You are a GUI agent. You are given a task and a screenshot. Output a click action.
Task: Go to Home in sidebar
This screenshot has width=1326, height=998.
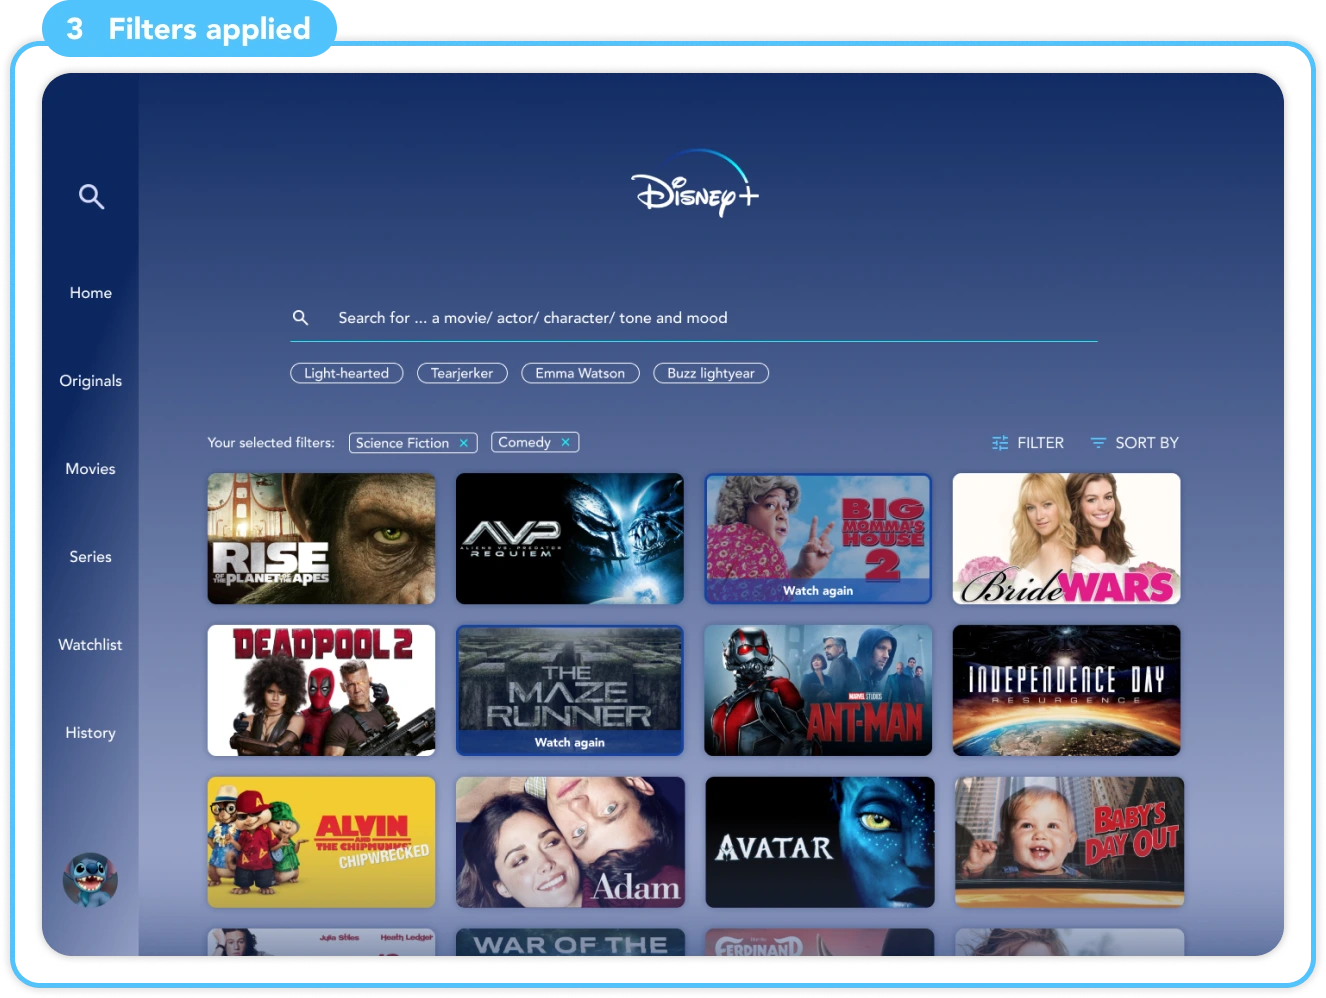pyautogui.click(x=90, y=293)
